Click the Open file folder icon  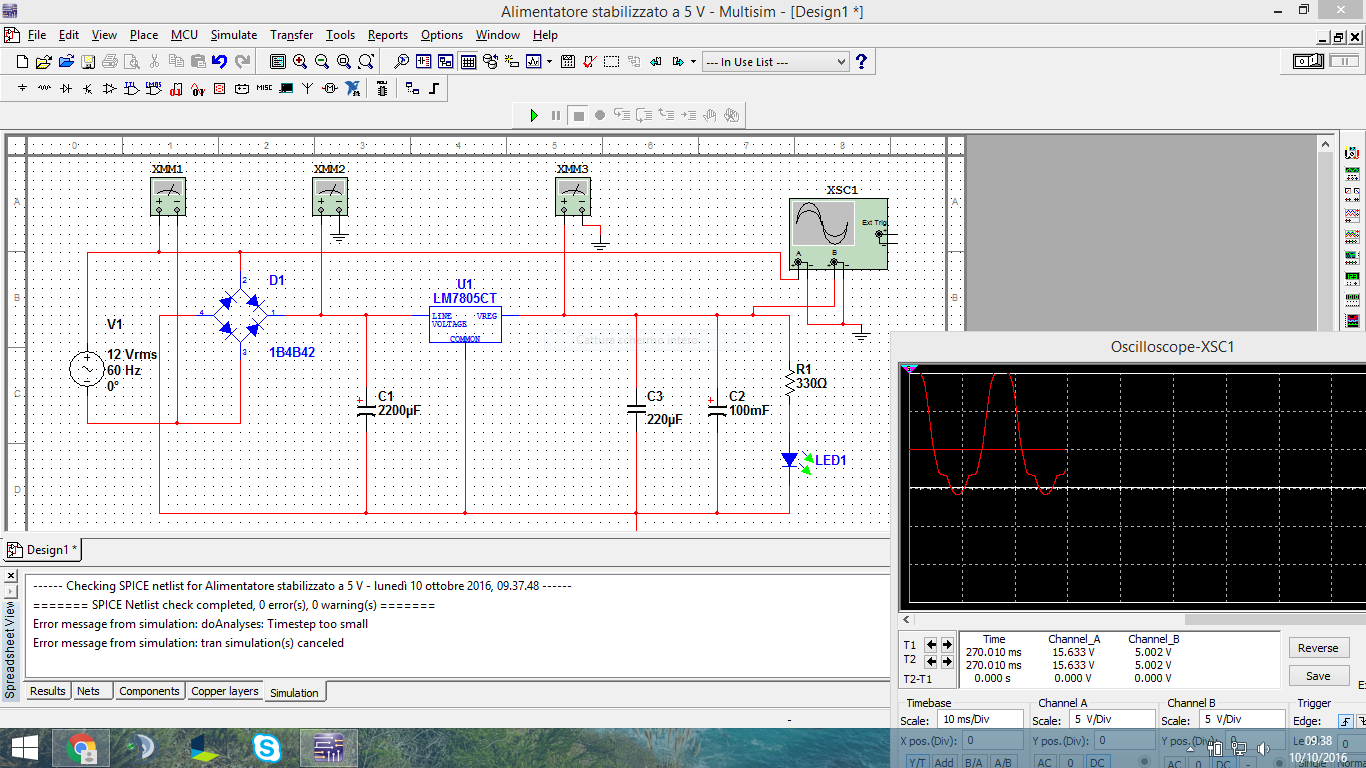tap(44, 62)
